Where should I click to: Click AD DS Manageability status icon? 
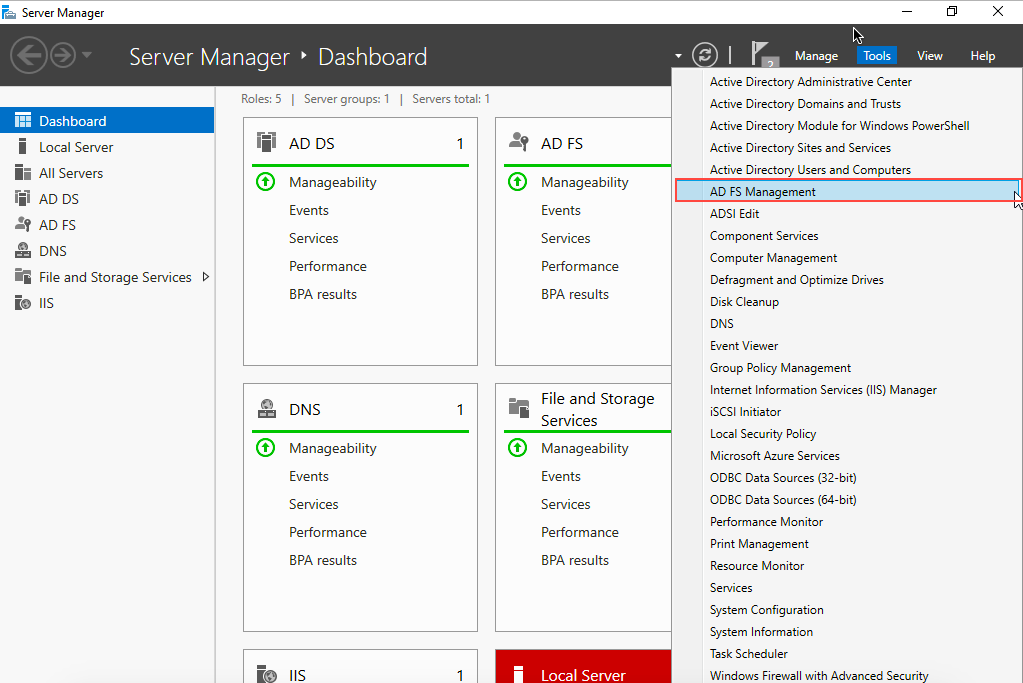[266, 181]
